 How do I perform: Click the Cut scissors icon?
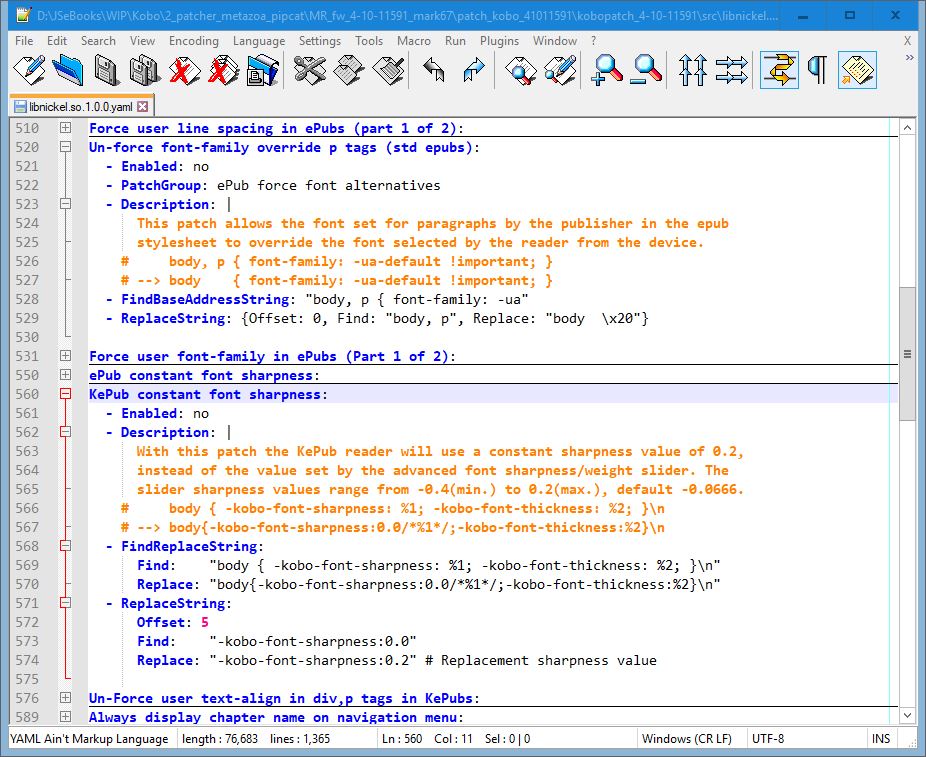pyautogui.click(x=311, y=70)
